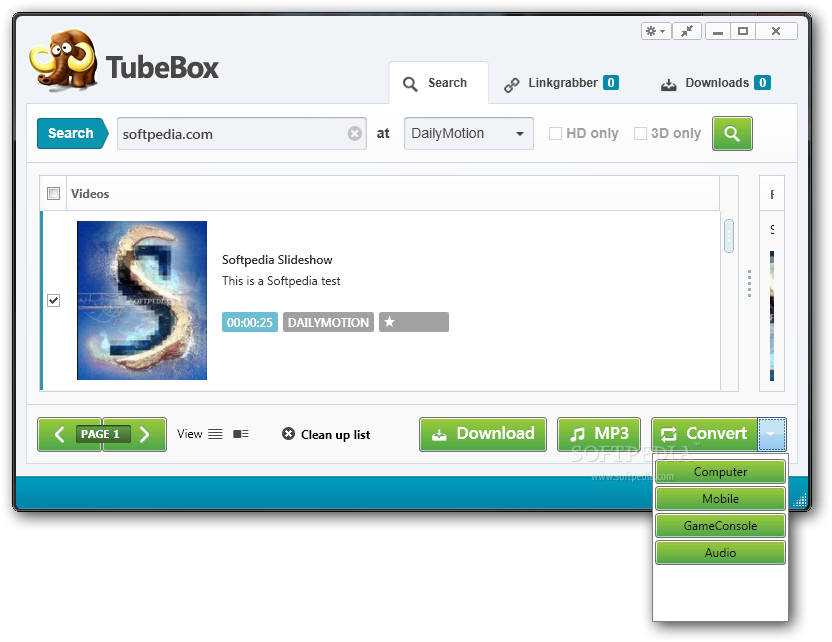Click the compact mode arrows icon
The width and height of the screenshot is (832, 642).
click(687, 31)
